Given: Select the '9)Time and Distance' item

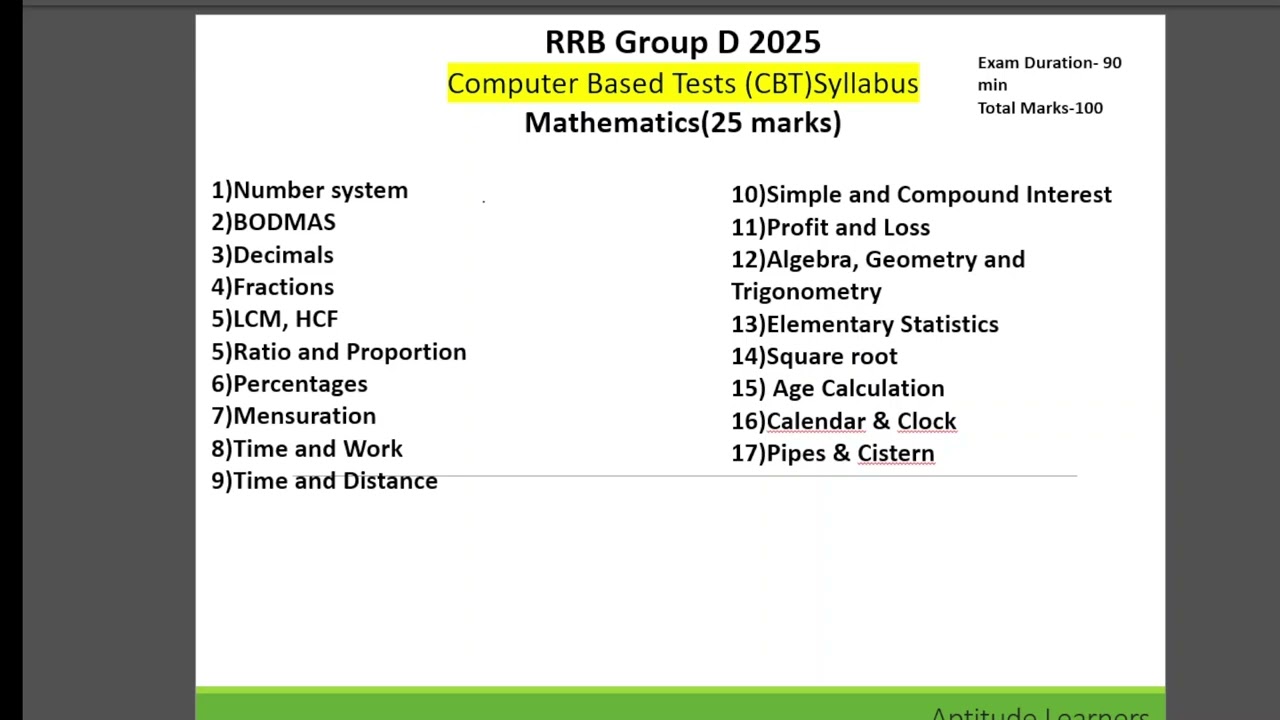Looking at the screenshot, I should pyautogui.click(x=324, y=481).
